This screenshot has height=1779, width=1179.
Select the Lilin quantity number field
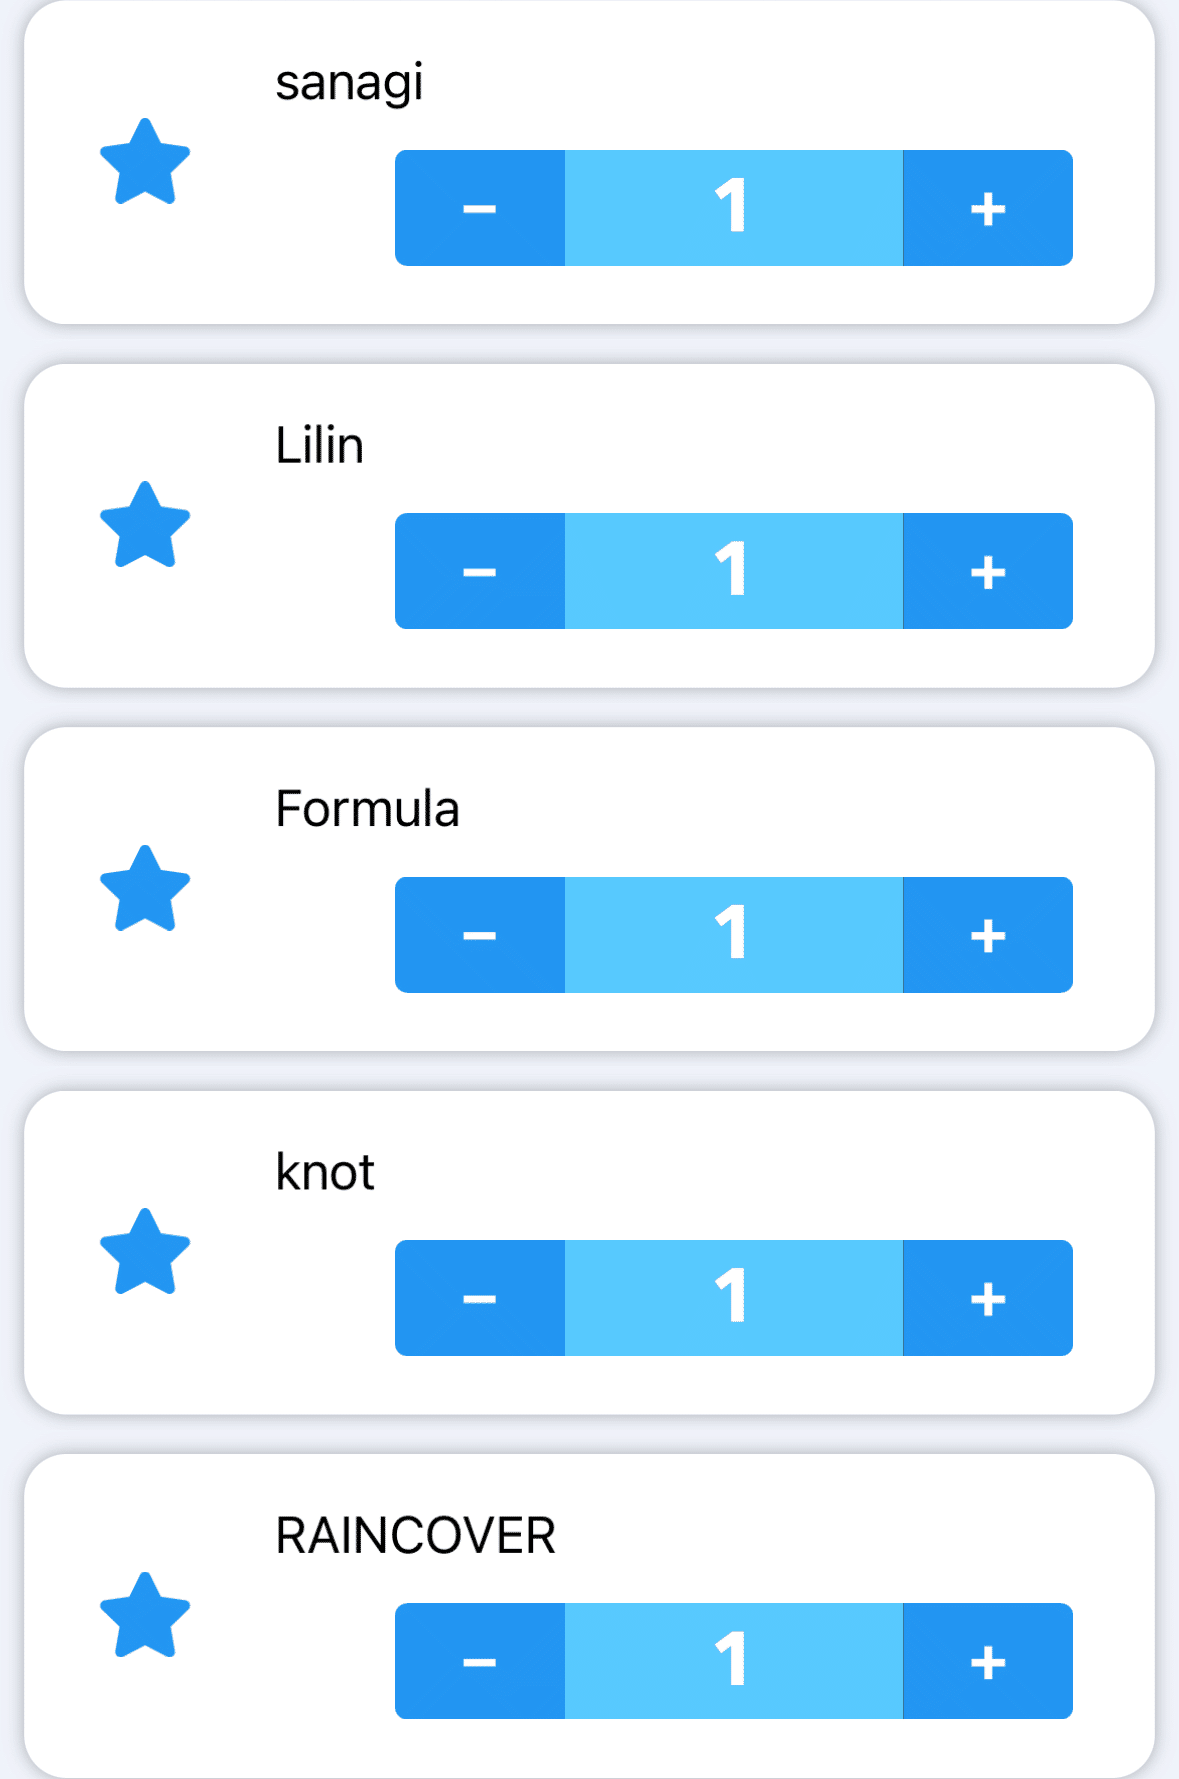tap(733, 571)
